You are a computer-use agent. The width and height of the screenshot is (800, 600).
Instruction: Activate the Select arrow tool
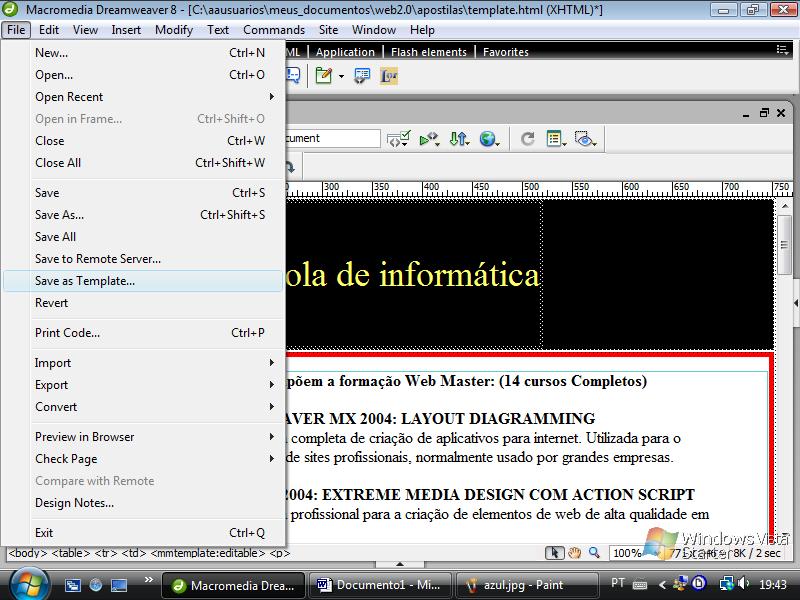point(555,553)
